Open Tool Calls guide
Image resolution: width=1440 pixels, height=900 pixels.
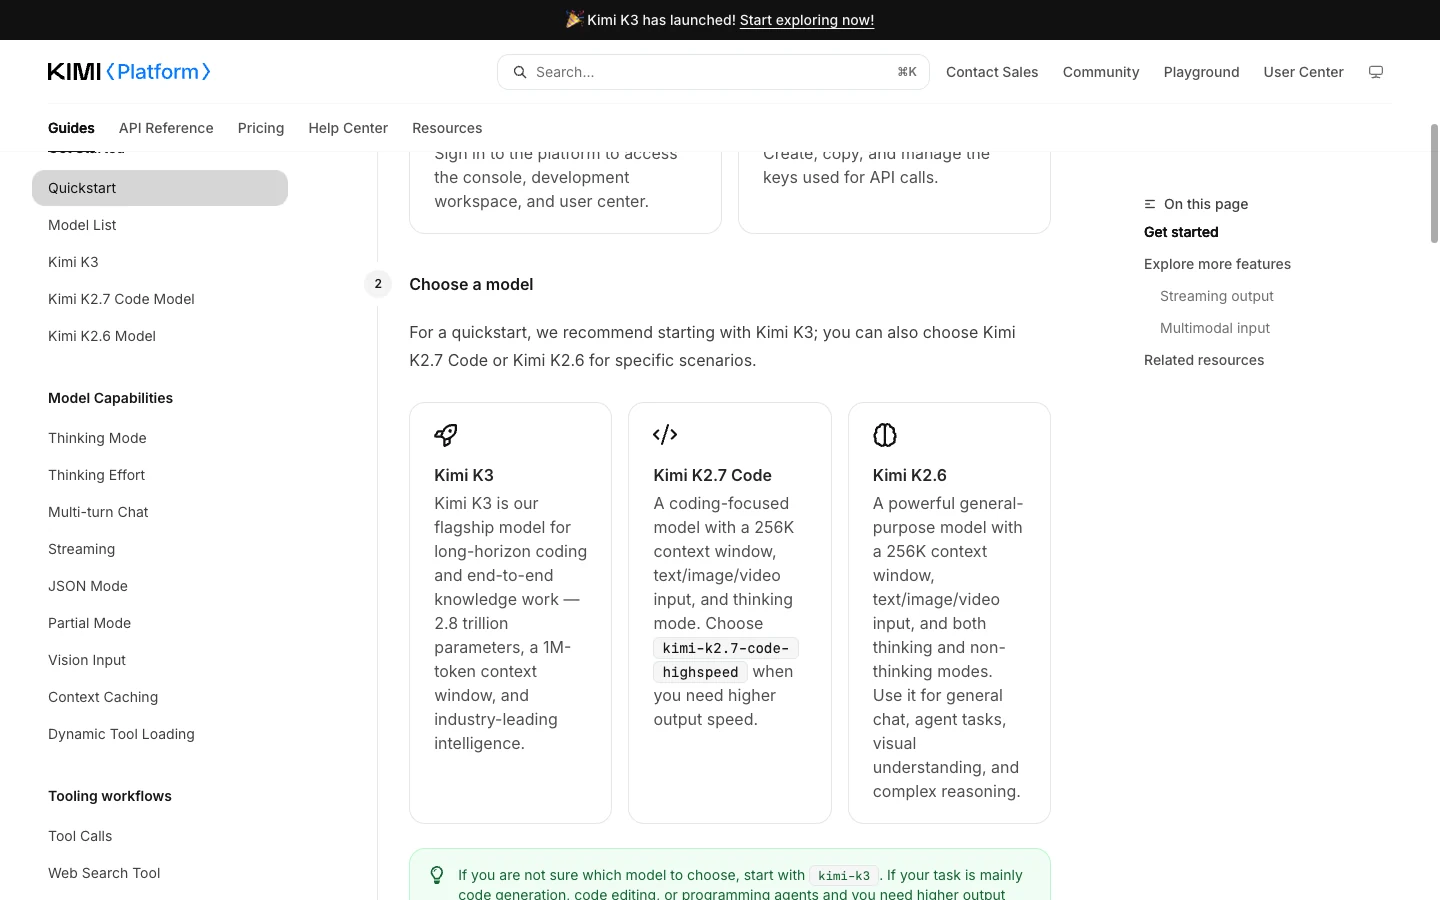(x=160, y=836)
